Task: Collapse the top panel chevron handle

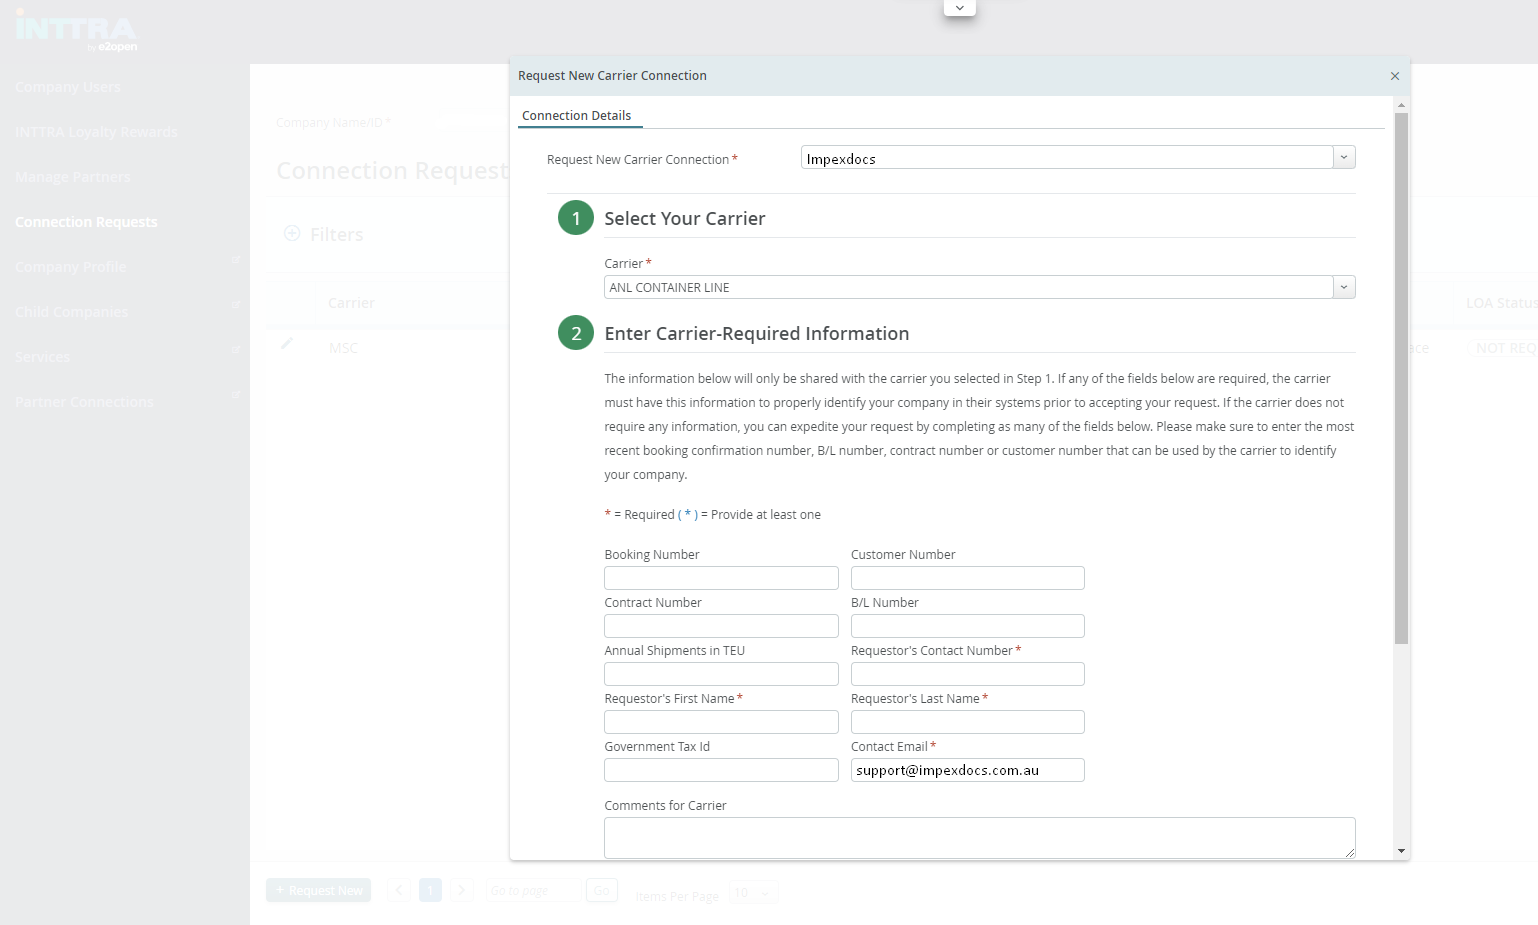Action: pyautogui.click(x=960, y=8)
